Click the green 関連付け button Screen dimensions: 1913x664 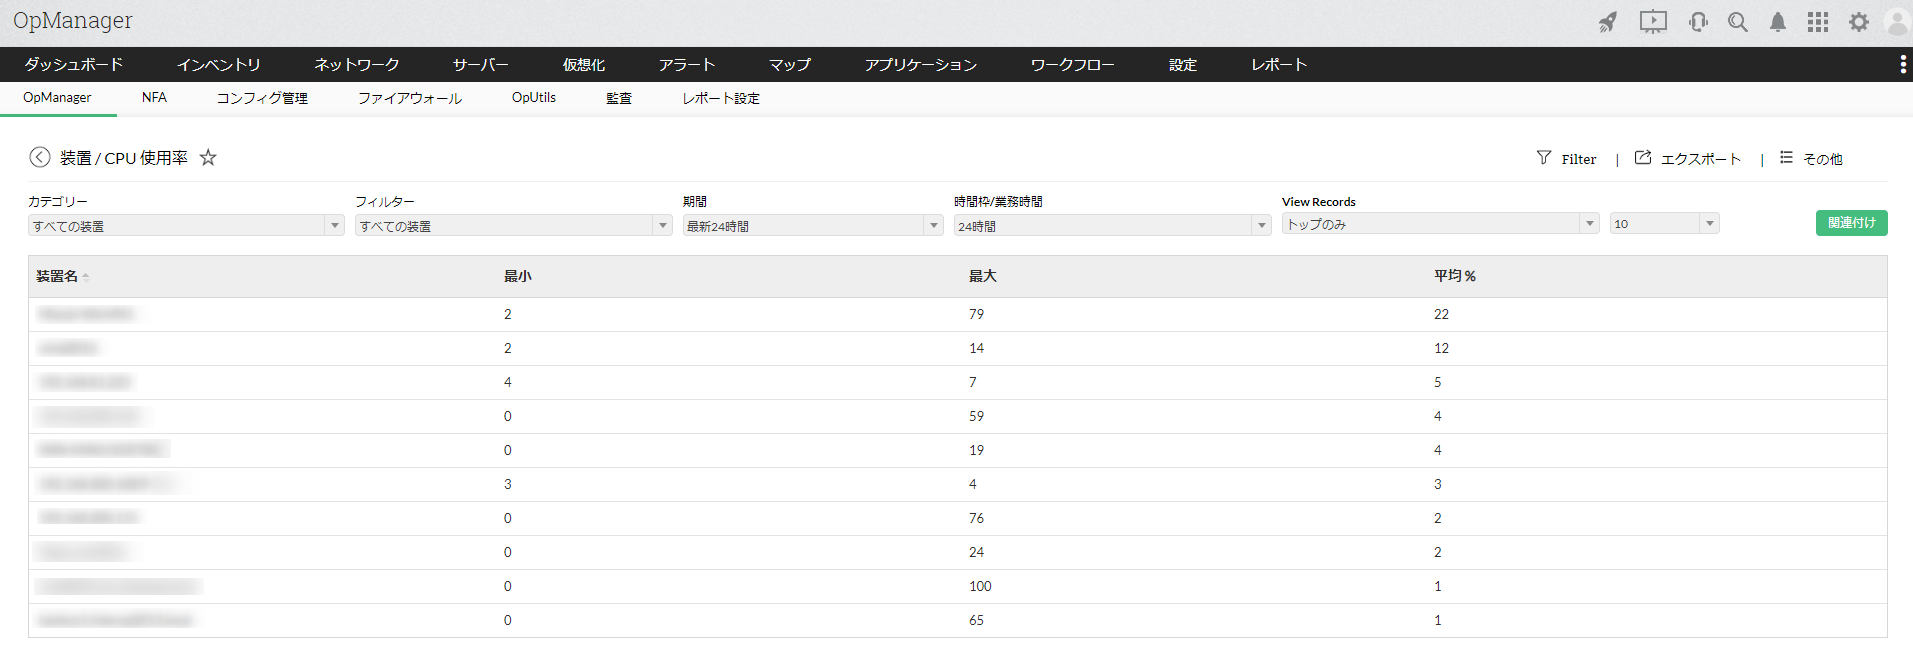[1851, 223]
